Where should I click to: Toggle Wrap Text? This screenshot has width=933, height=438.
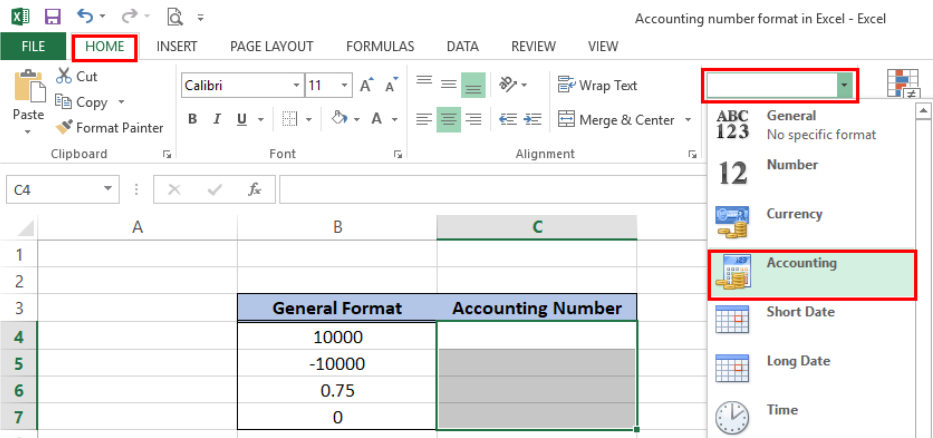(x=597, y=85)
